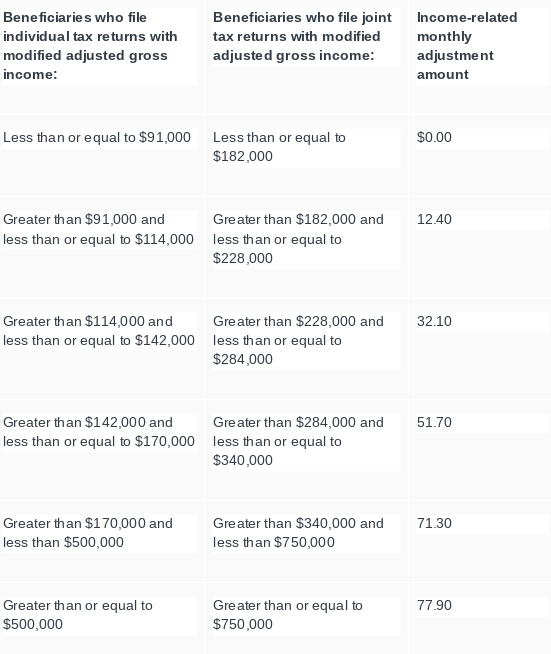The height and width of the screenshot is (654, 551).
Task: Click the $0.00 adjustment amount cell
Action: click(482, 138)
